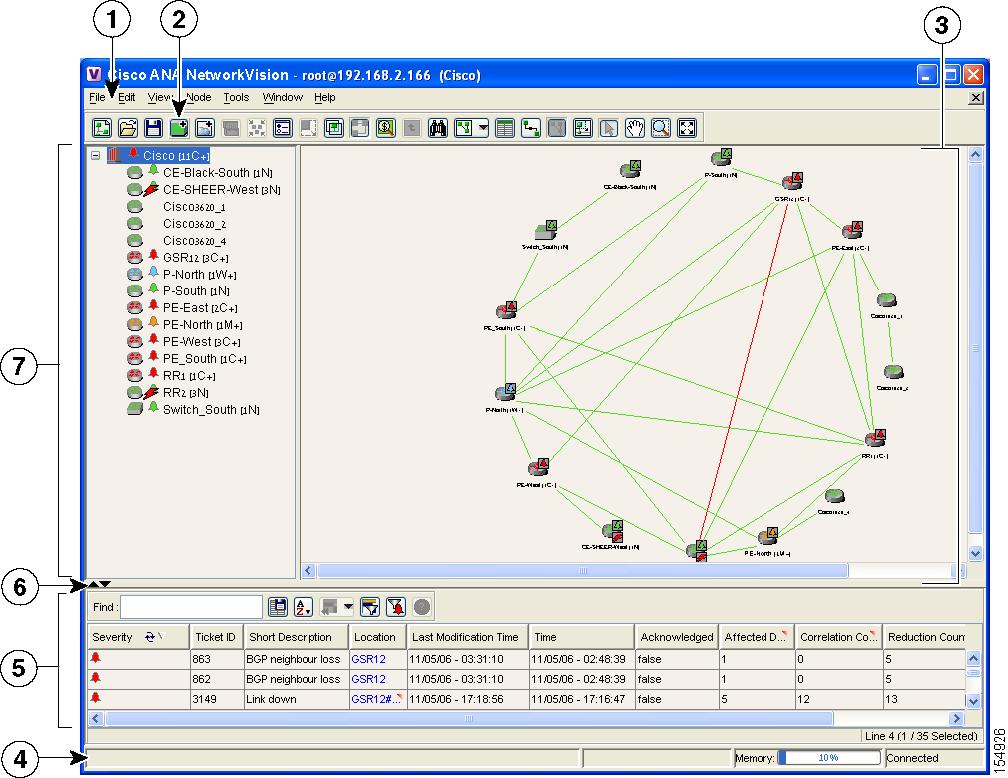The image size is (1008, 778).
Task: Click the ticket table vertical scrollbar down arrow
Action: tap(973, 701)
